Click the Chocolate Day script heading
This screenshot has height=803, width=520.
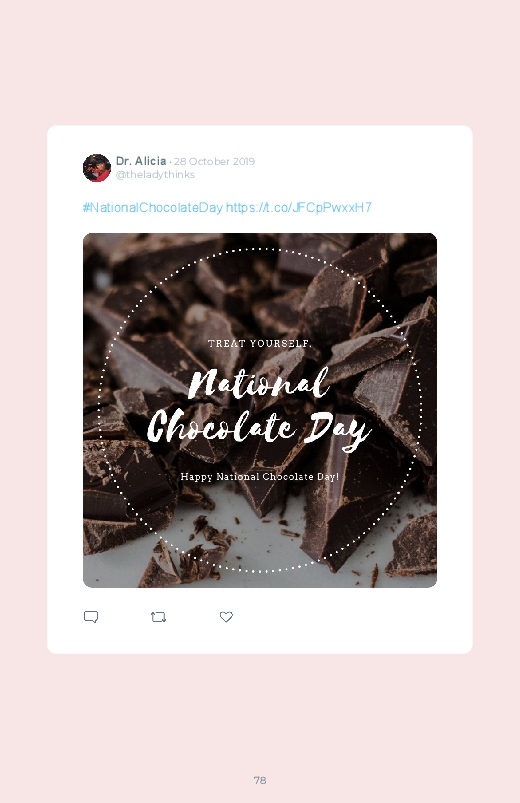(259, 429)
